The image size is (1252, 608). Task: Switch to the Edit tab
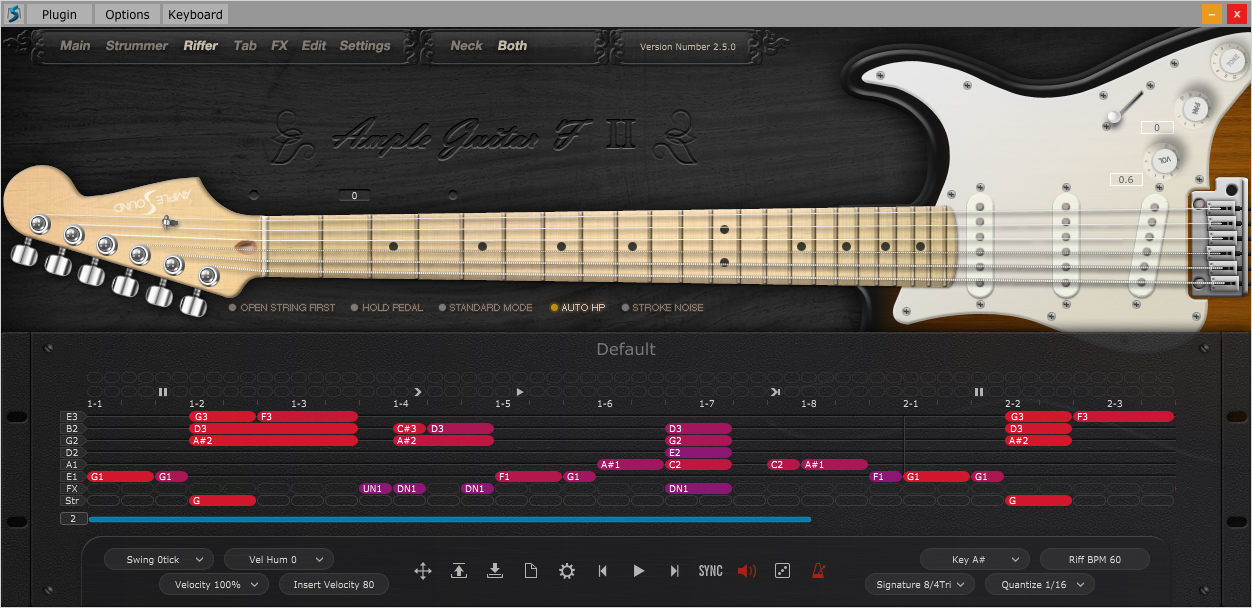pyautogui.click(x=314, y=46)
